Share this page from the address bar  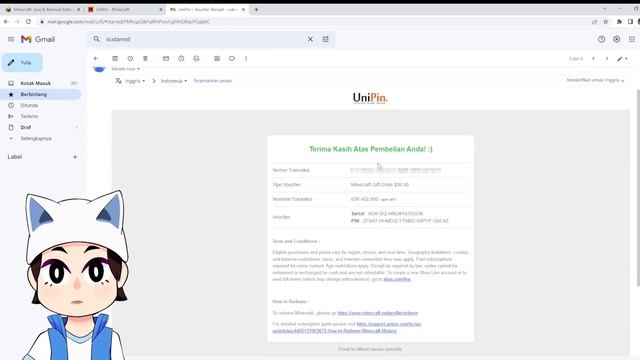coord(594,22)
